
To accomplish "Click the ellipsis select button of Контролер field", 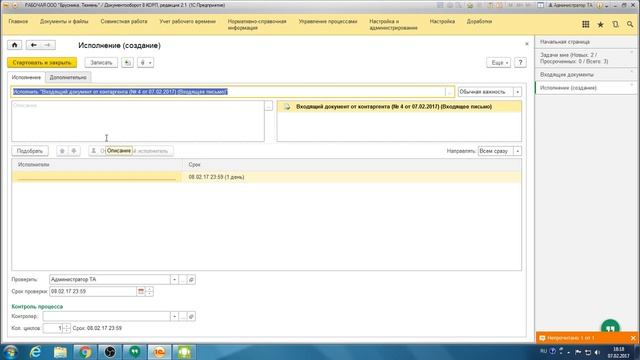I will 182,316.
